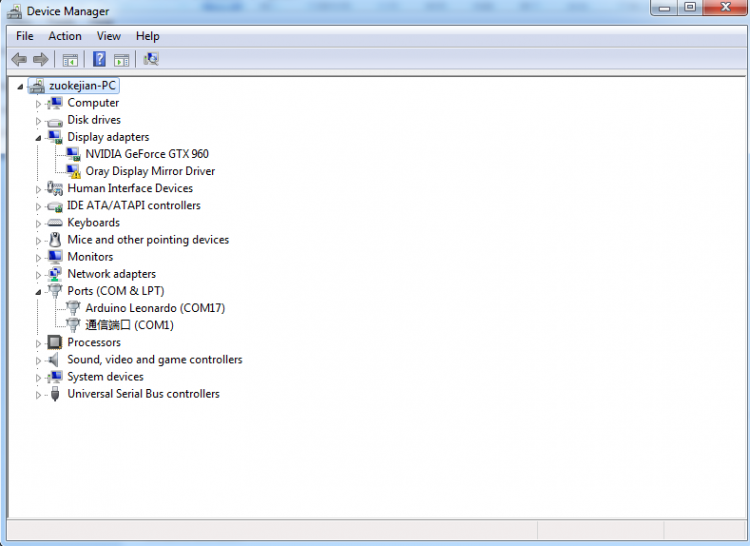Open Help via blue question mark icon

coord(99,59)
